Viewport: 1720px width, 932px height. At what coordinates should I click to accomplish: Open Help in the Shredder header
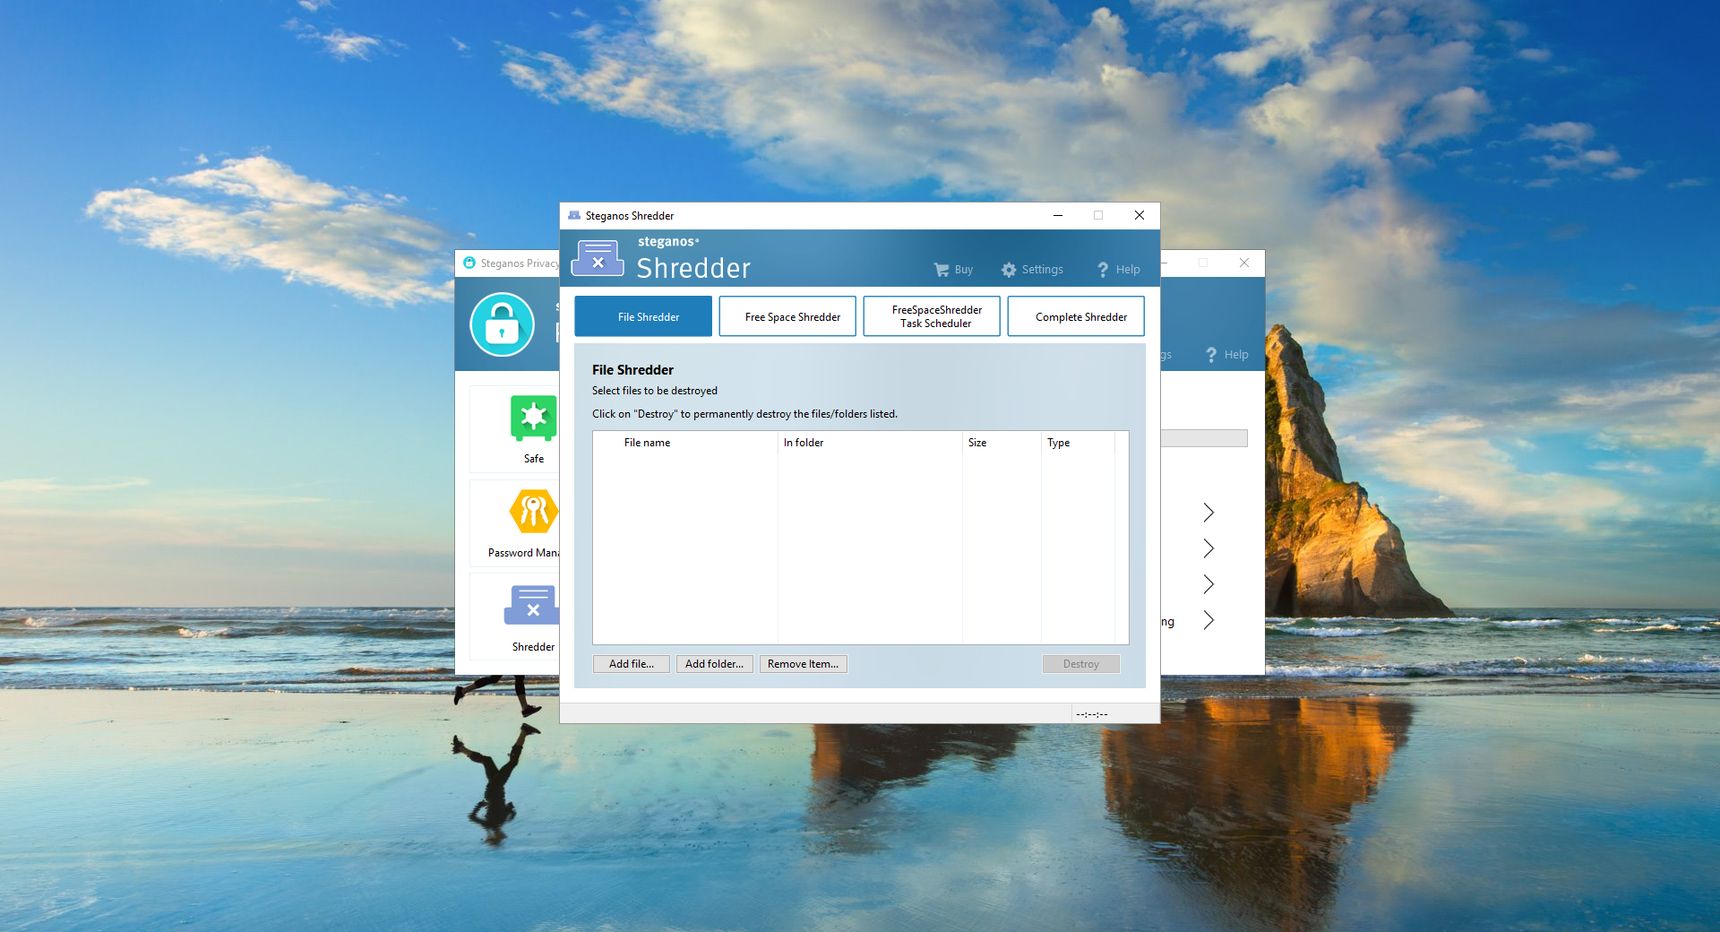tap(1117, 270)
